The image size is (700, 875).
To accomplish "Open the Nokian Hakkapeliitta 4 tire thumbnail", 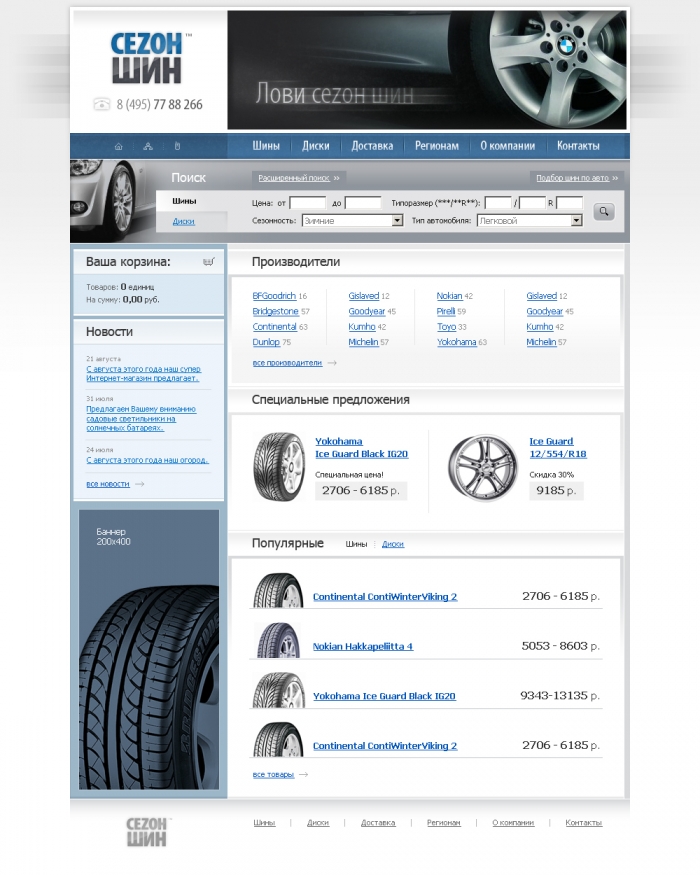I will (279, 640).
